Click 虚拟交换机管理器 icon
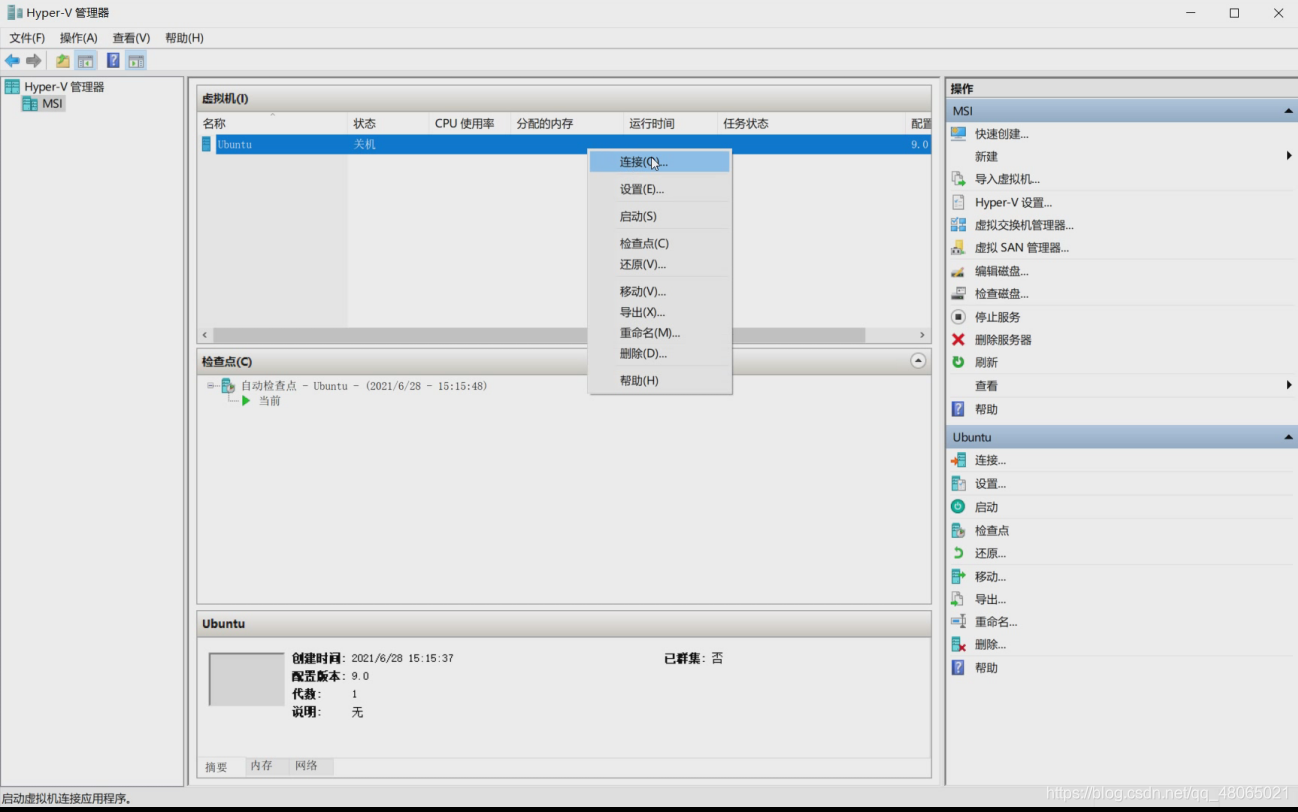The image size is (1298, 812). [x=958, y=225]
